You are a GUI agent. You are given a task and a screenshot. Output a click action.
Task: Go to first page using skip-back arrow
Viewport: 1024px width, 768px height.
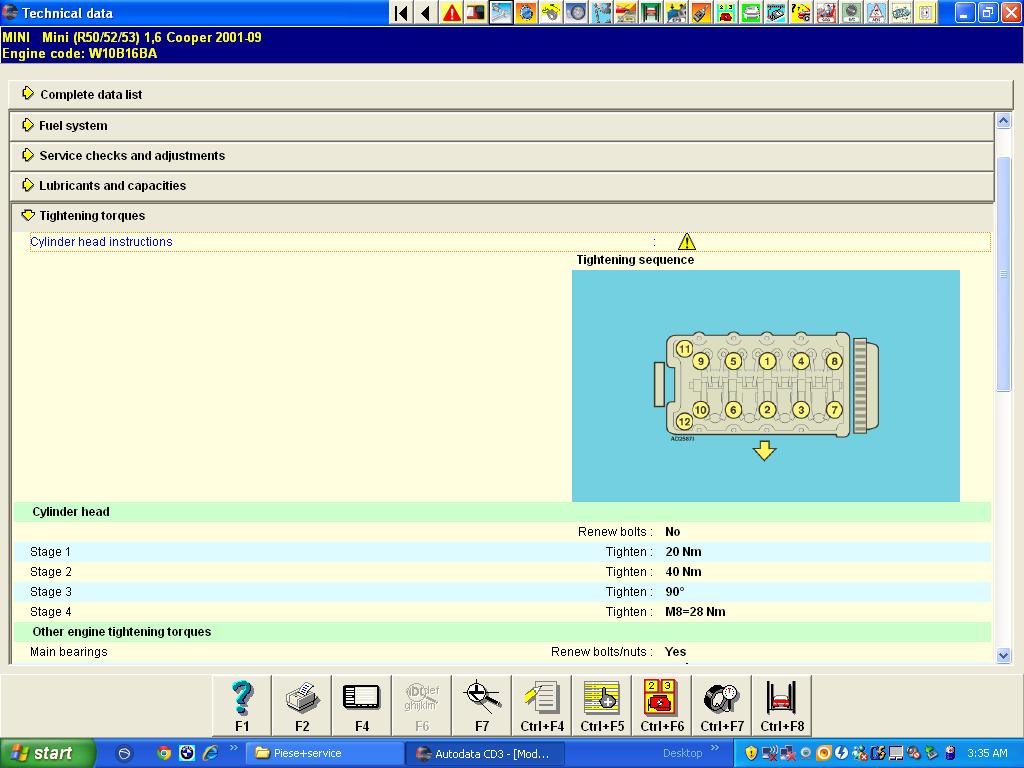pyautogui.click(x=401, y=13)
